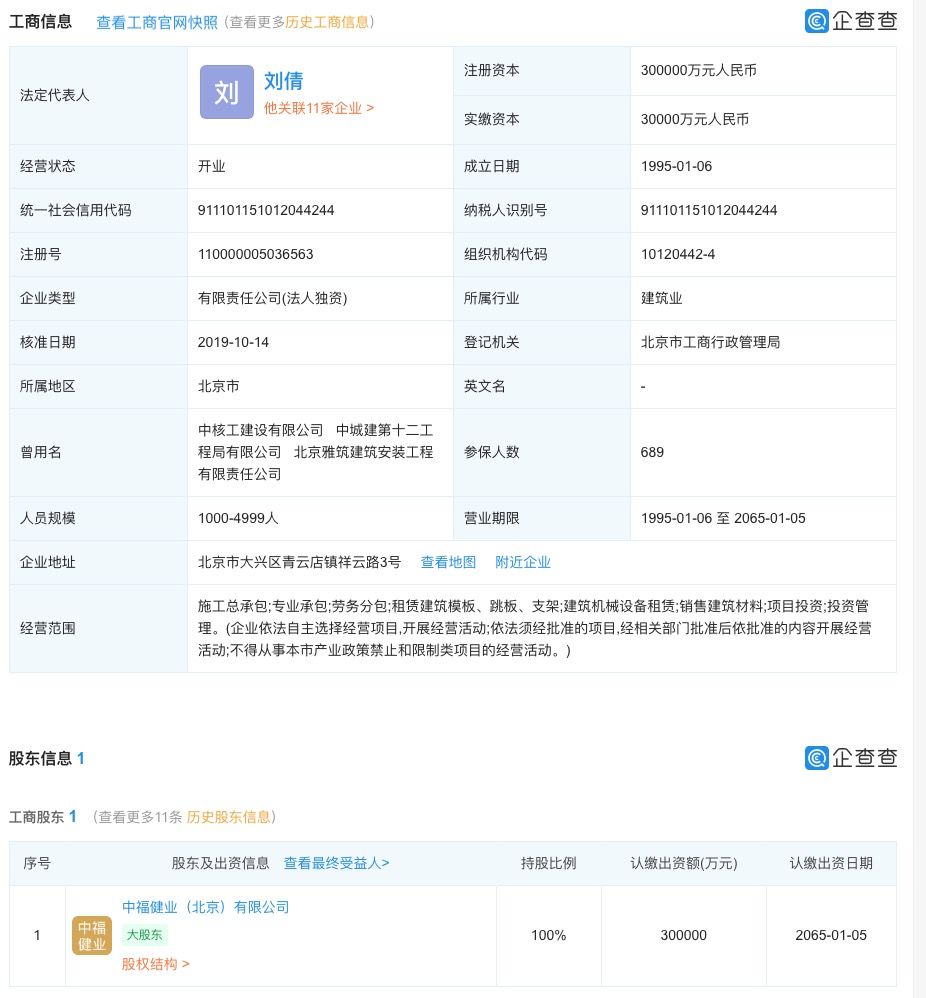Click company type 有限责任公司(法人独资)
The image size is (926, 998).
pos(273,298)
